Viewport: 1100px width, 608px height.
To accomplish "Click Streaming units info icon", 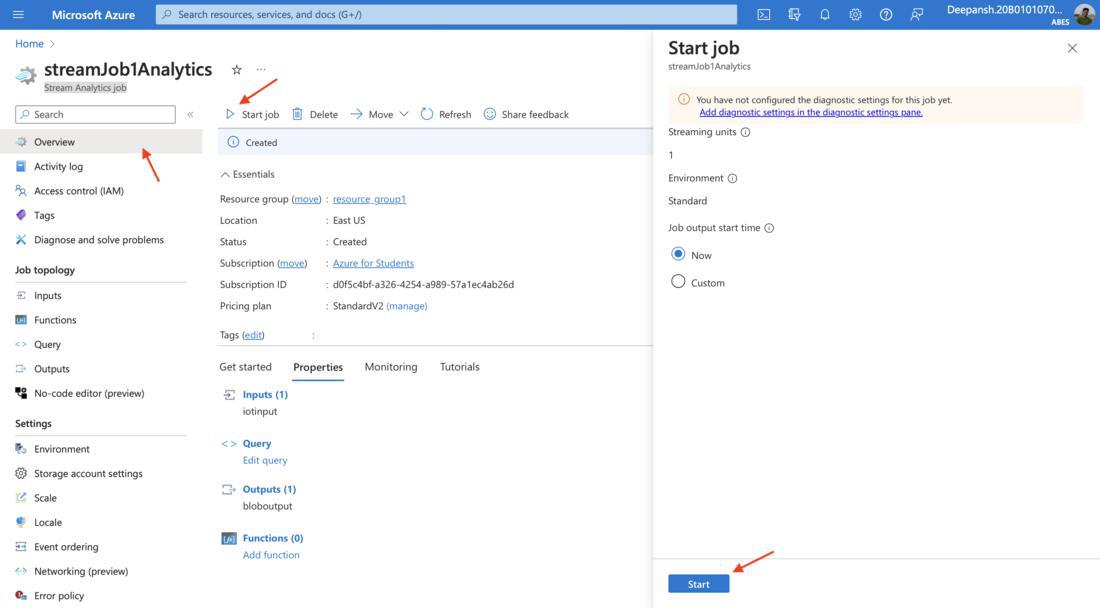I will 746,132.
